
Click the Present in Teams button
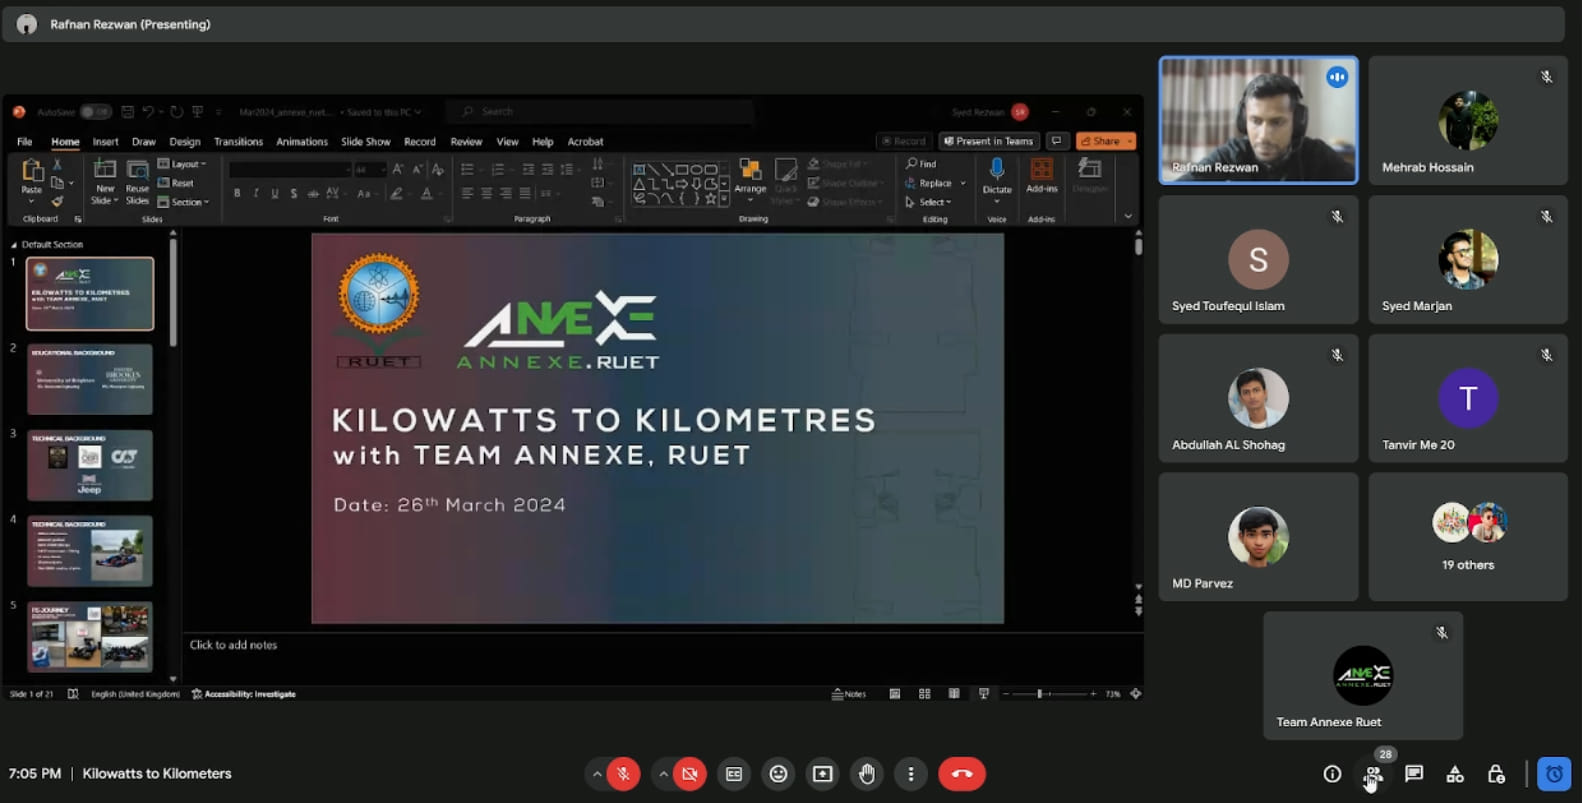point(988,141)
